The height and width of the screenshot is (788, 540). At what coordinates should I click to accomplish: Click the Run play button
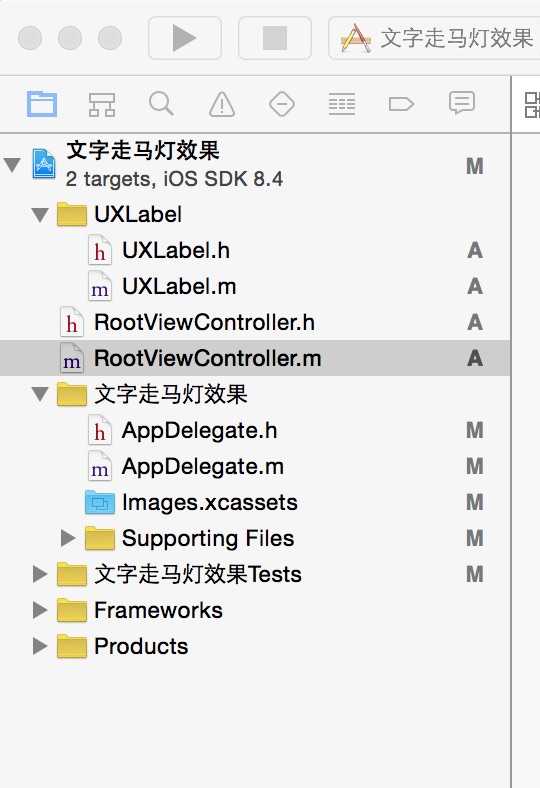point(184,38)
